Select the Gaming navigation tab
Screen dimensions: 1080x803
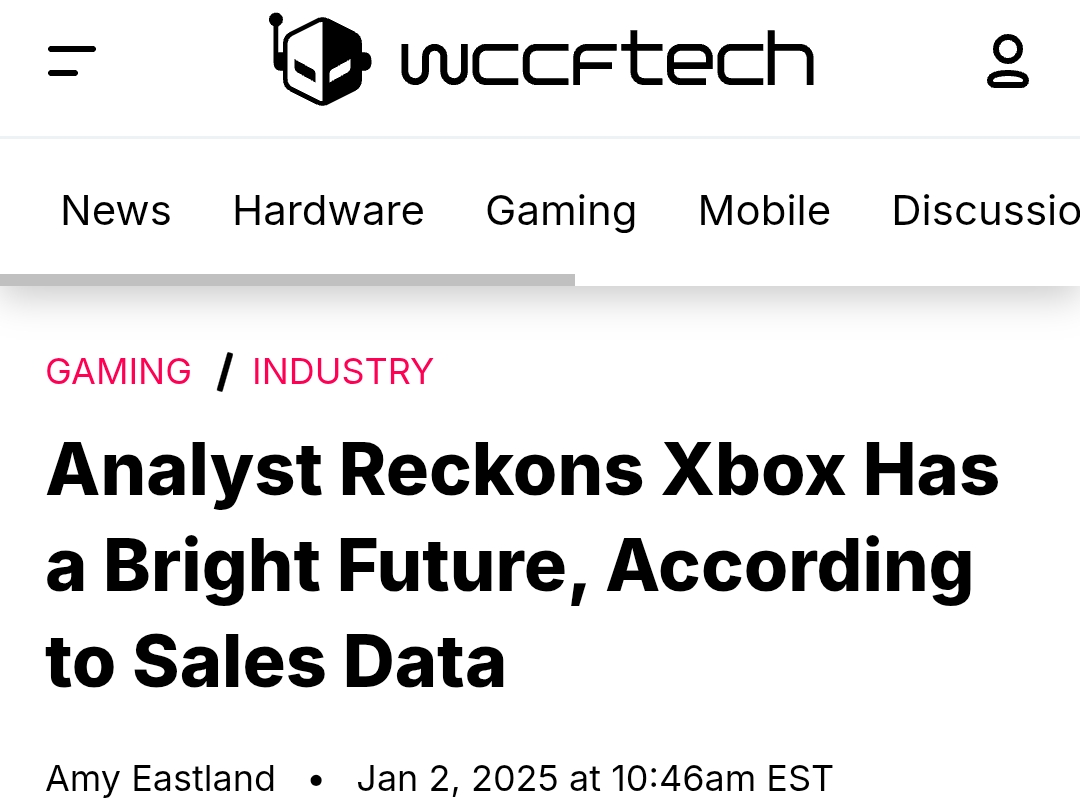point(561,211)
